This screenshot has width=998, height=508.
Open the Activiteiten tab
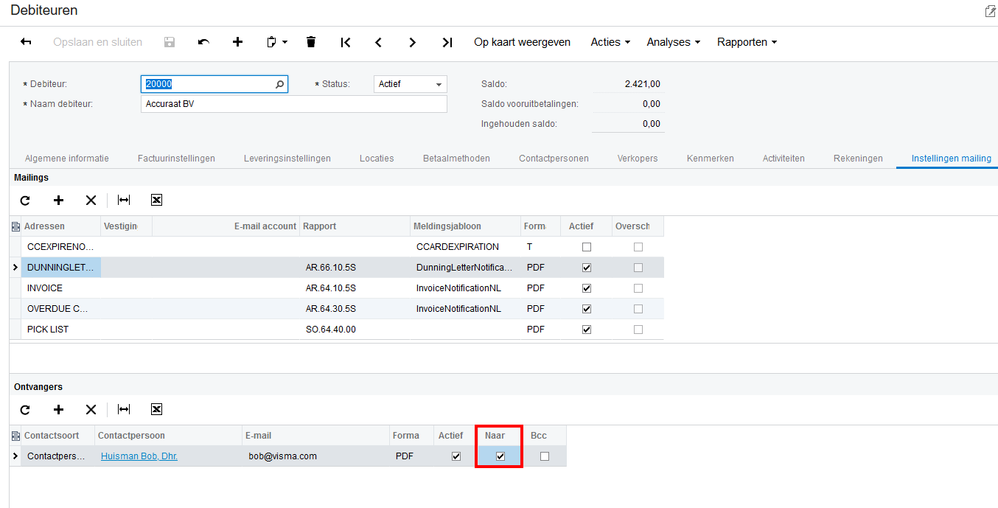(784, 158)
